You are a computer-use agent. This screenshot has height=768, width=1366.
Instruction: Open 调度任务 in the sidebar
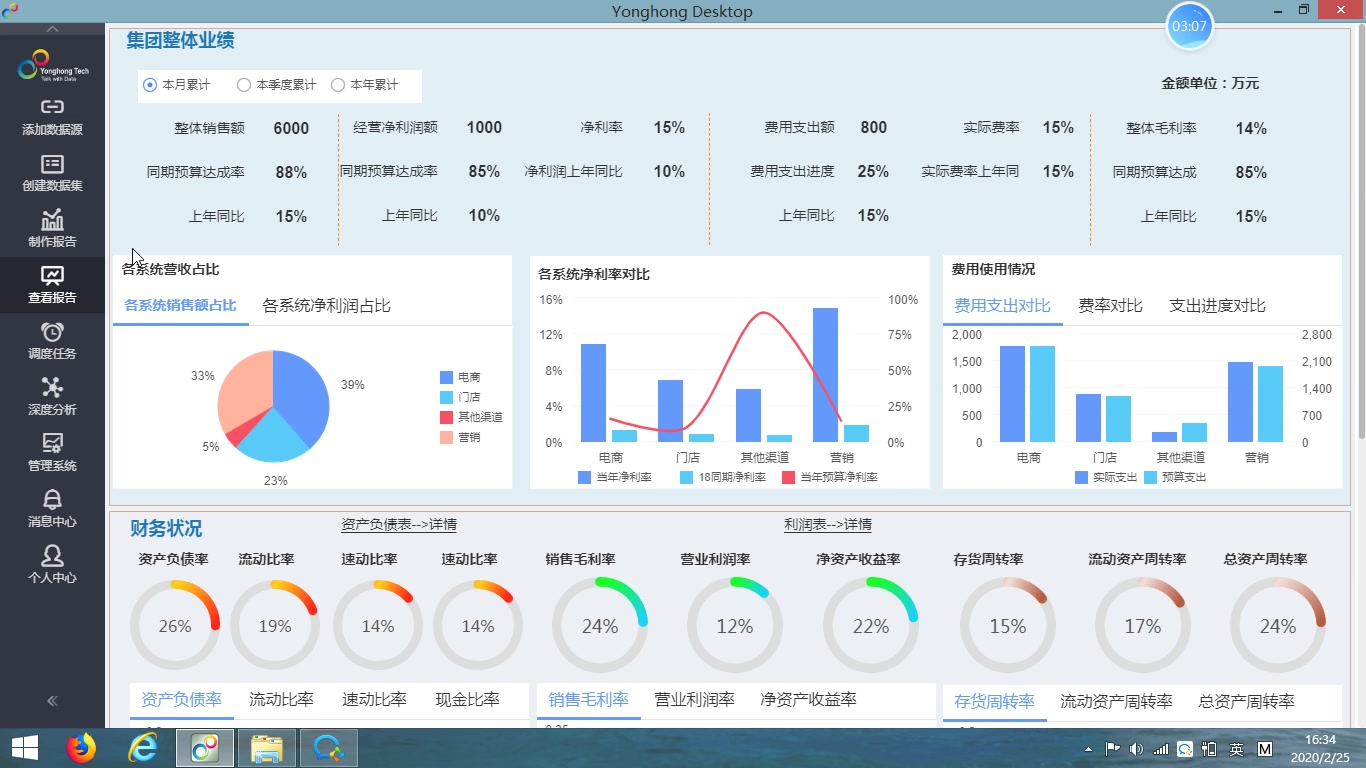pyautogui.click(x=52, y=341)
